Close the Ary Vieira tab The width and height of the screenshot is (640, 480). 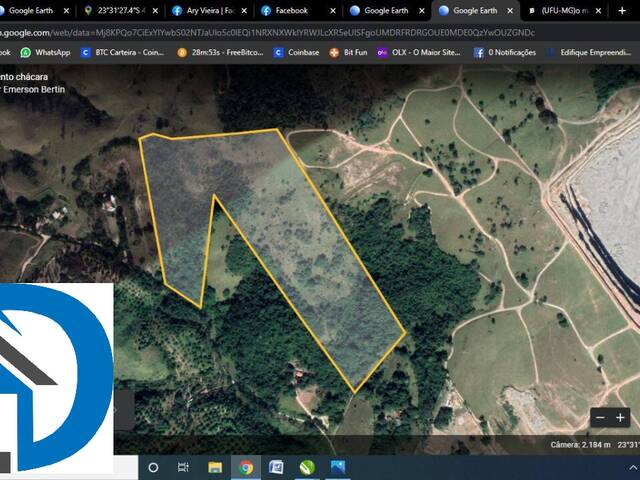coord(244,11)
